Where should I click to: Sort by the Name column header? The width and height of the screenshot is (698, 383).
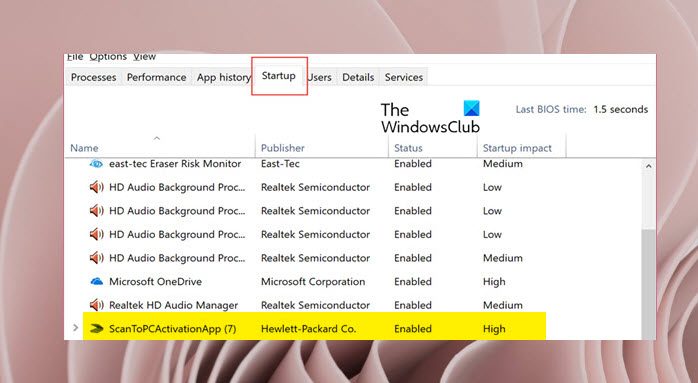pyautogui.click(x=160, y=147)
